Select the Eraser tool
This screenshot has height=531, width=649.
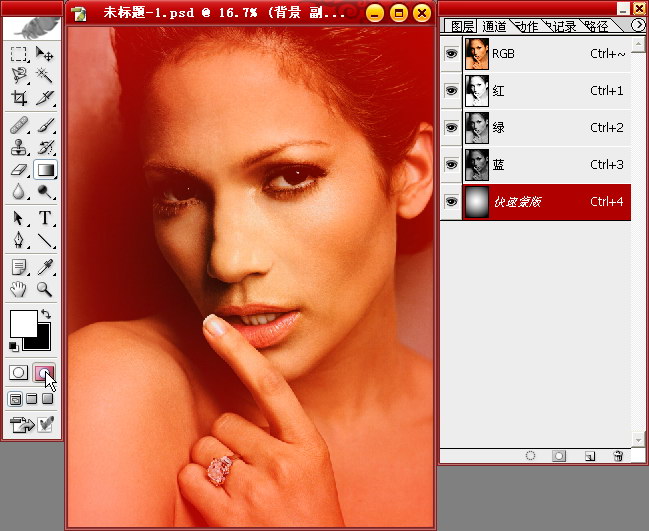click(18, 170)
